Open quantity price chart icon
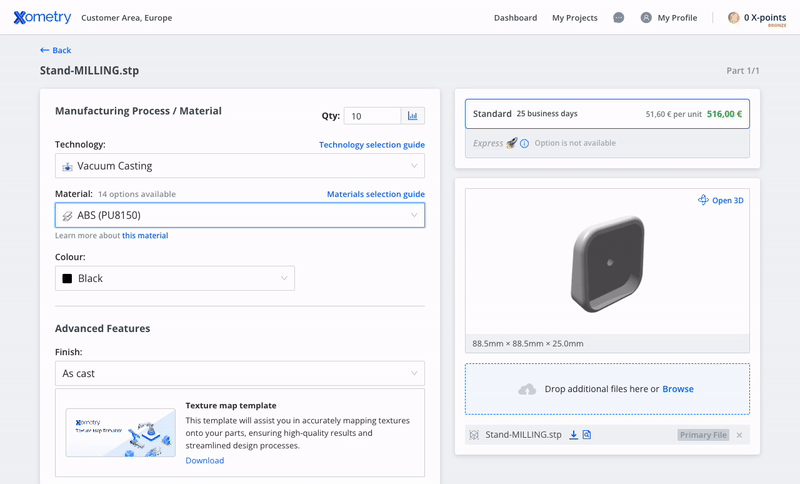 pos(413,116)
